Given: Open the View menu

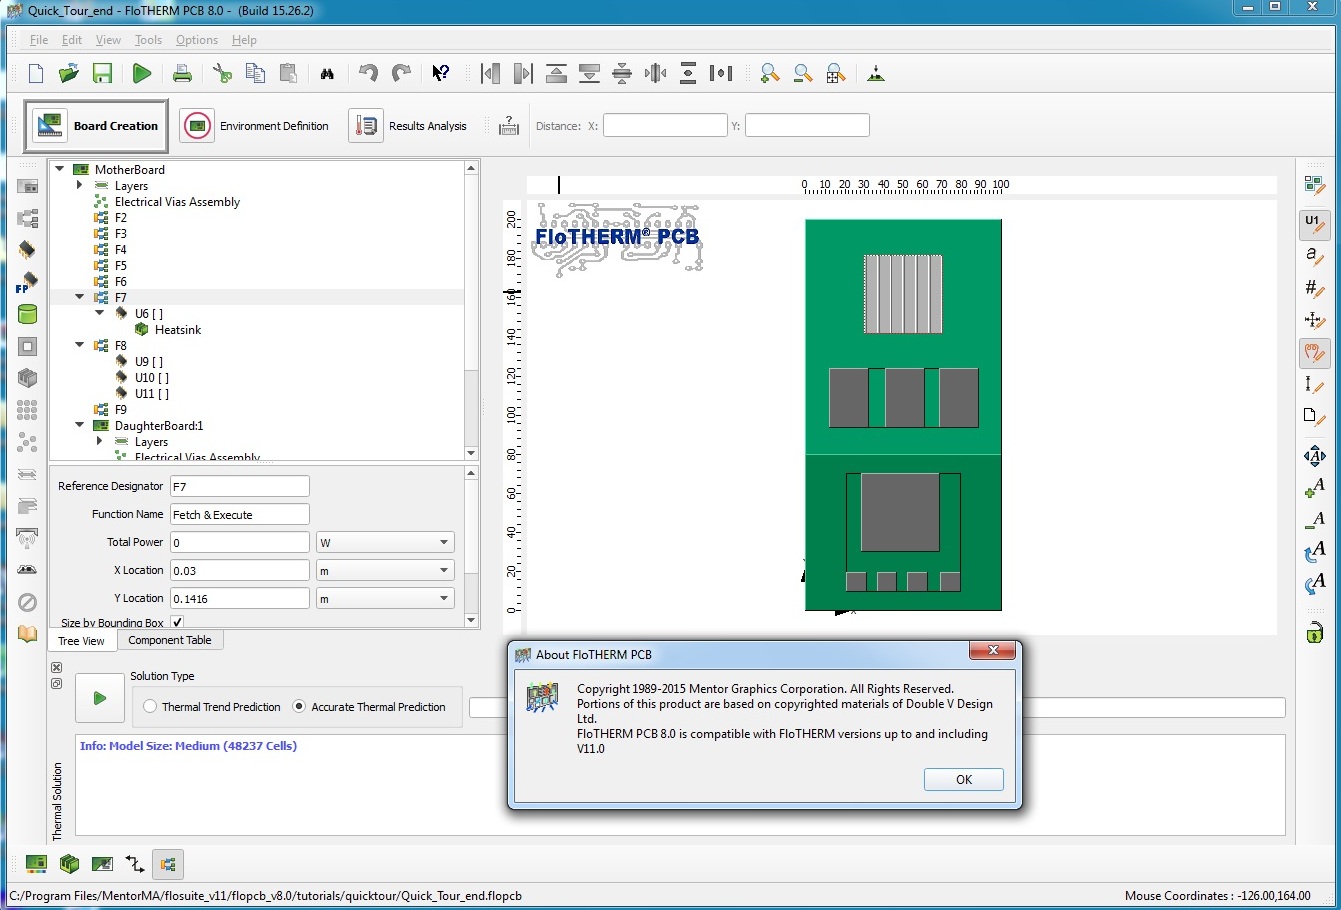Looking at the screenshot, I should pos(108,40).
